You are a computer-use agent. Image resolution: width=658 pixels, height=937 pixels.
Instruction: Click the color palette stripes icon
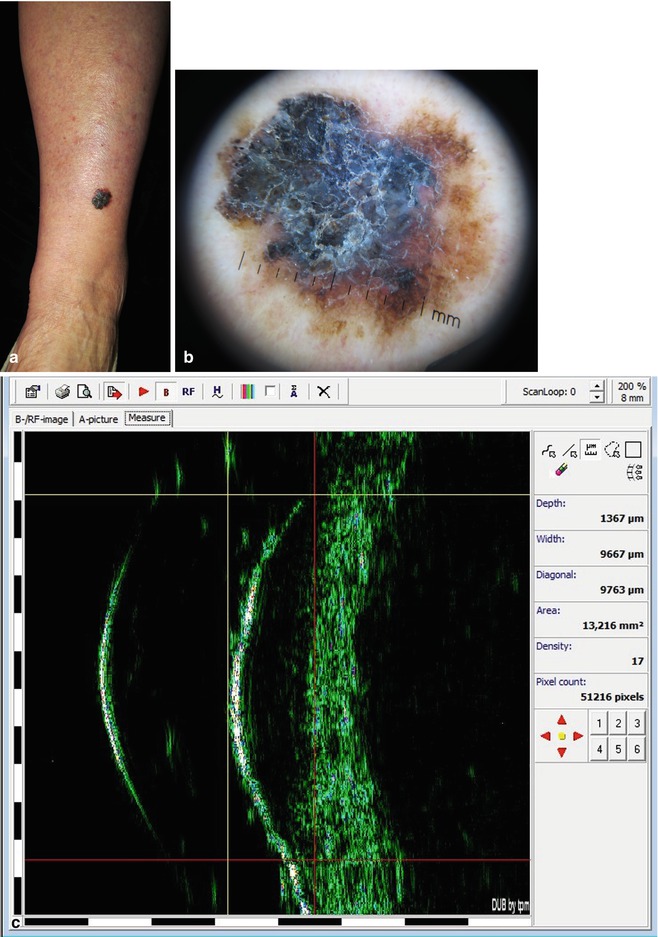point(247,392)
